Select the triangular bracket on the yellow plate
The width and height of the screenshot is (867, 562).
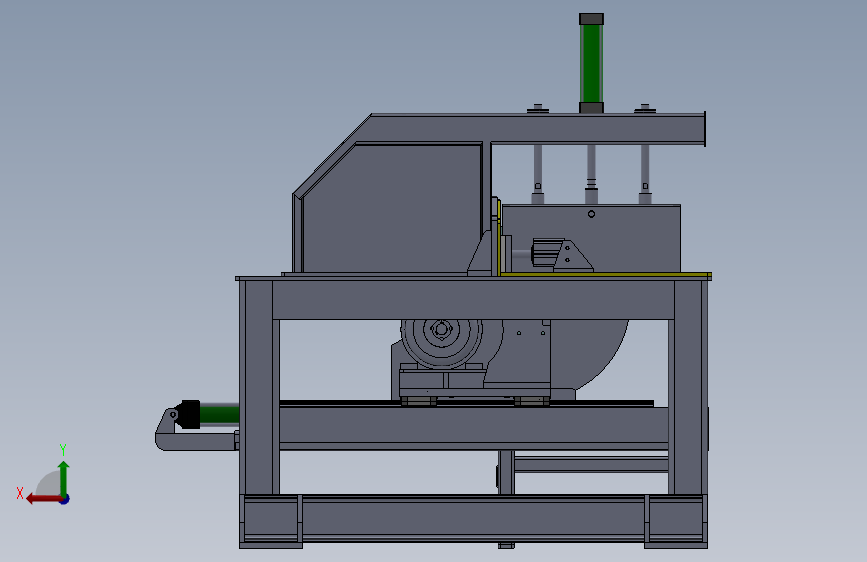(x=574, y=256)
